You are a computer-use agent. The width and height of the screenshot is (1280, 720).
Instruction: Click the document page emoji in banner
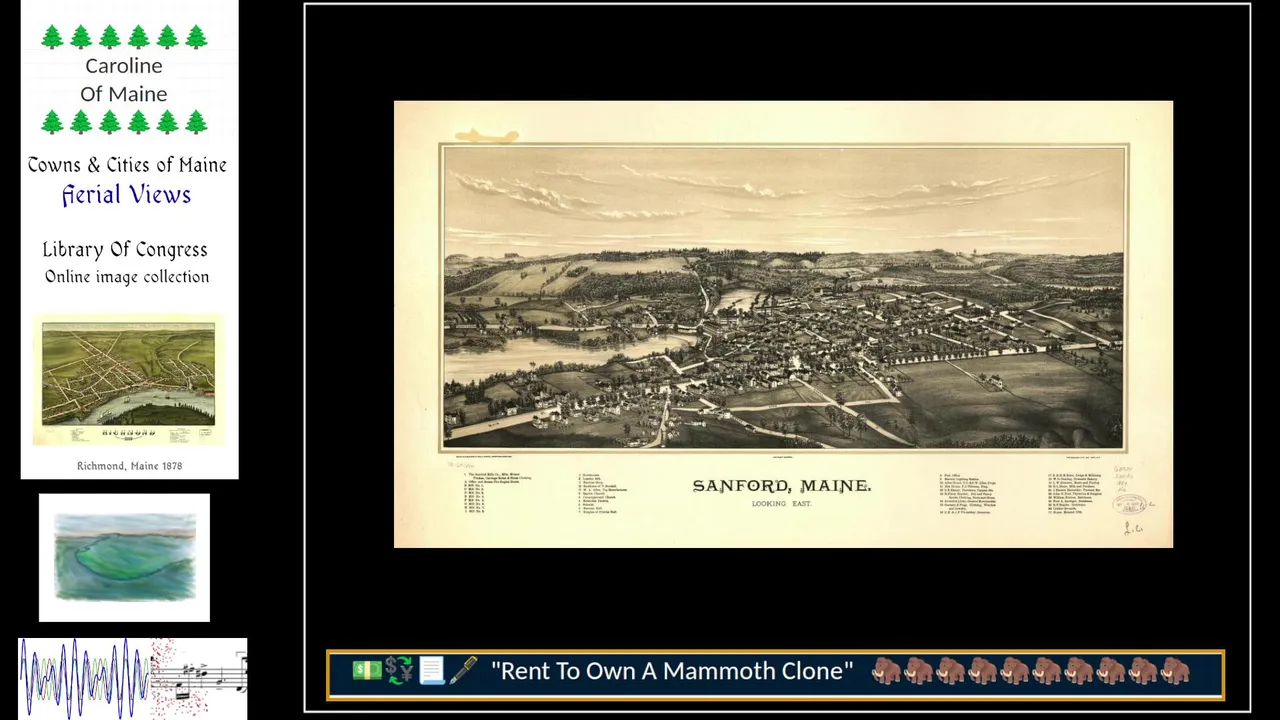(431, 671)
